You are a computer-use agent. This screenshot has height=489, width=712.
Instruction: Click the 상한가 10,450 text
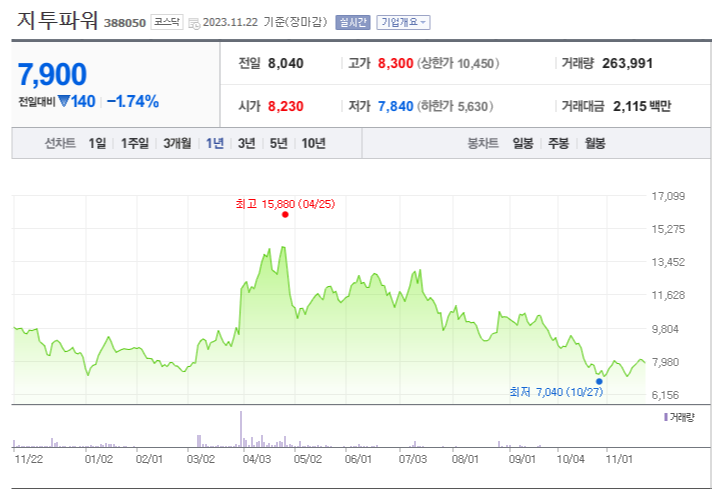tap(457, 63)
